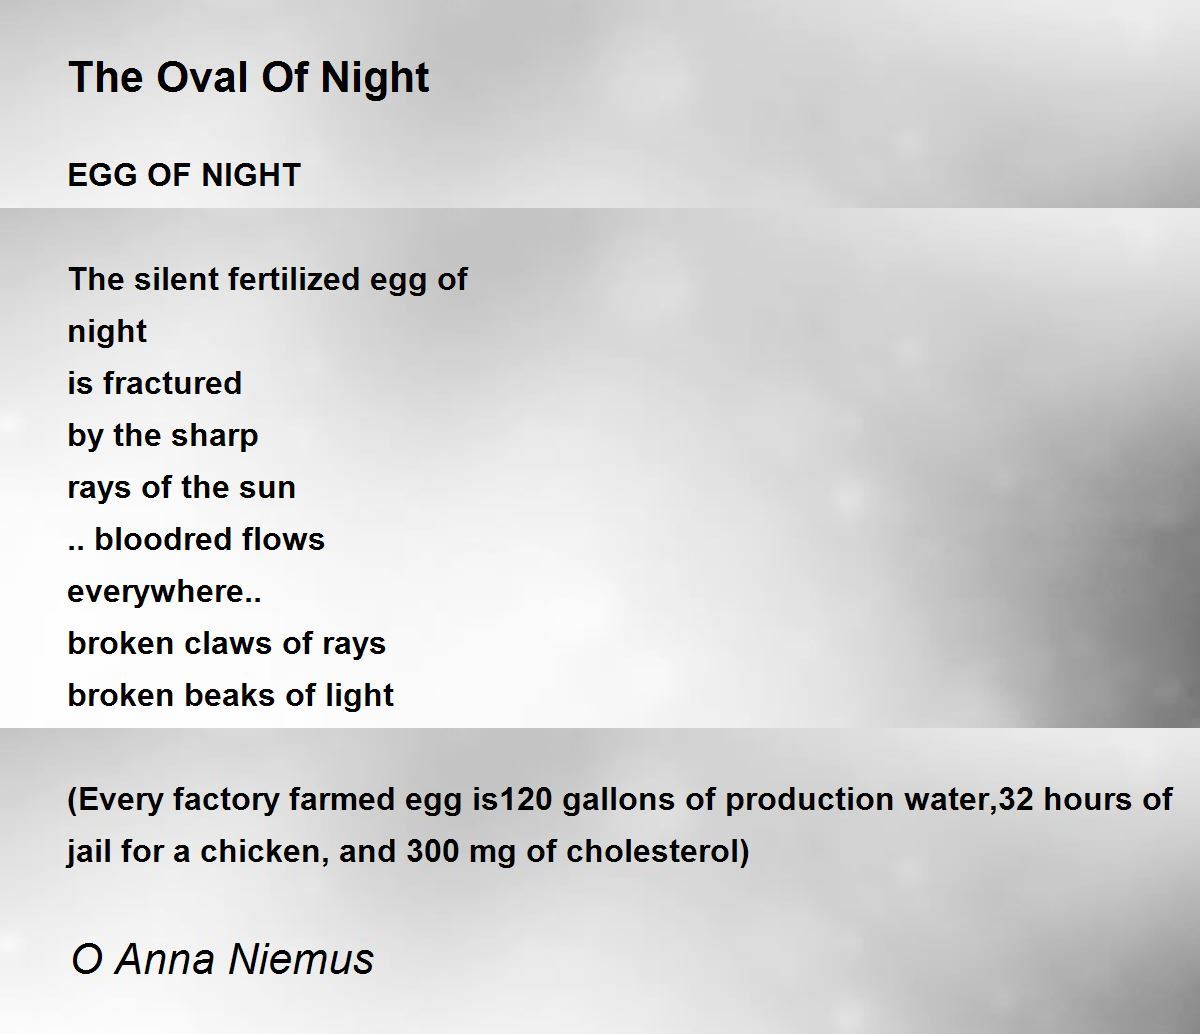Screen dimensions: 1200x1034
Task: Click the line "broken claws of rays"
Action: click(x=227, y=643)
